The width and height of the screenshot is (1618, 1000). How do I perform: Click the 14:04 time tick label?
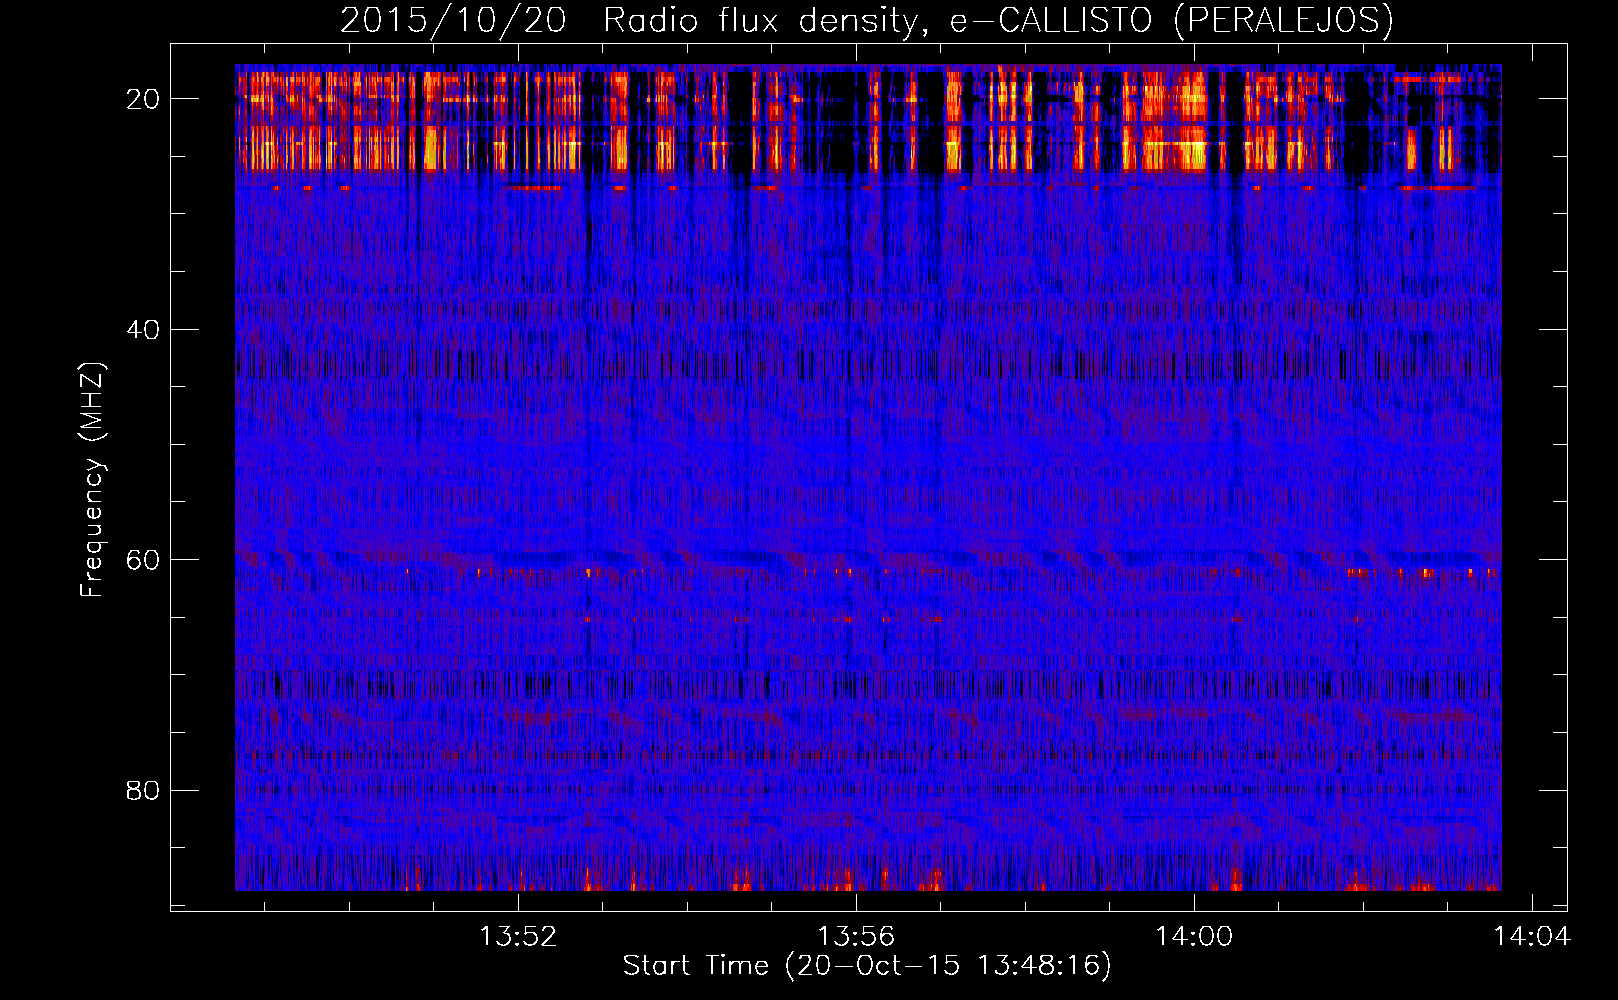click(x=1532, y=937)
